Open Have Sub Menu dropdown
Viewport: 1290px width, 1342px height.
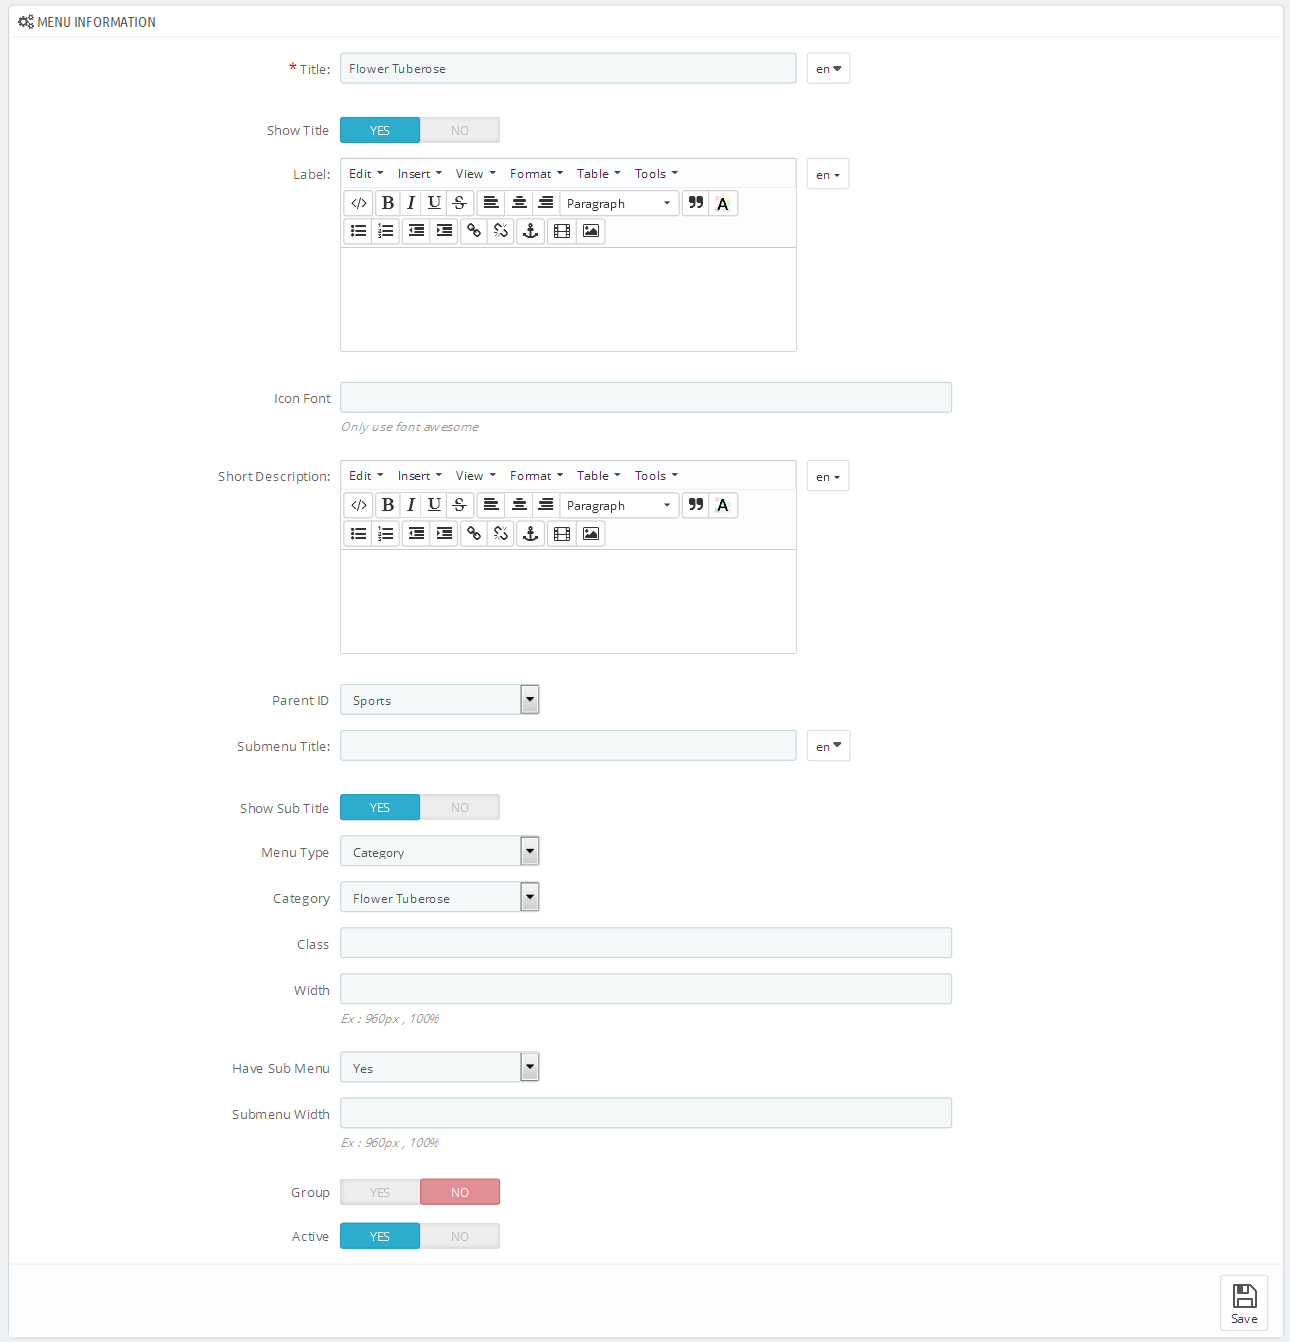coord(440,1068)
